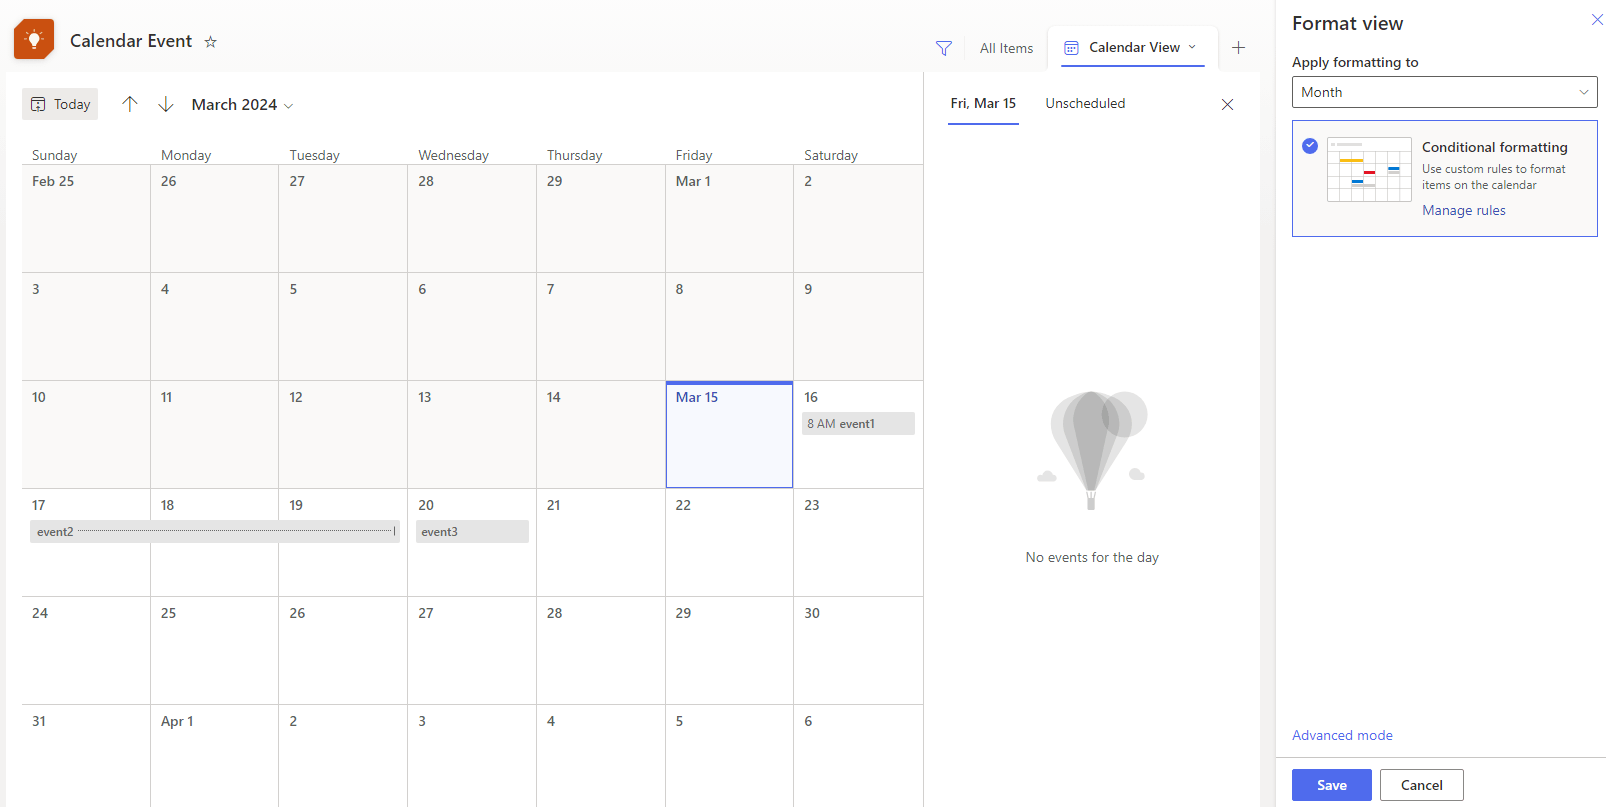Select the Apr 1 day cell
The height and width of the screenshot is (807, 1606).
tap(215, 755)
